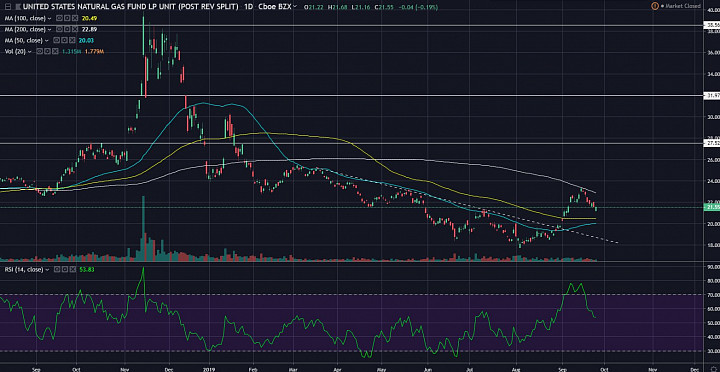Click the 31.97 horizontal line price label
Image resolution: width=720 pixels, height=372 pixels.
point(711,96)
